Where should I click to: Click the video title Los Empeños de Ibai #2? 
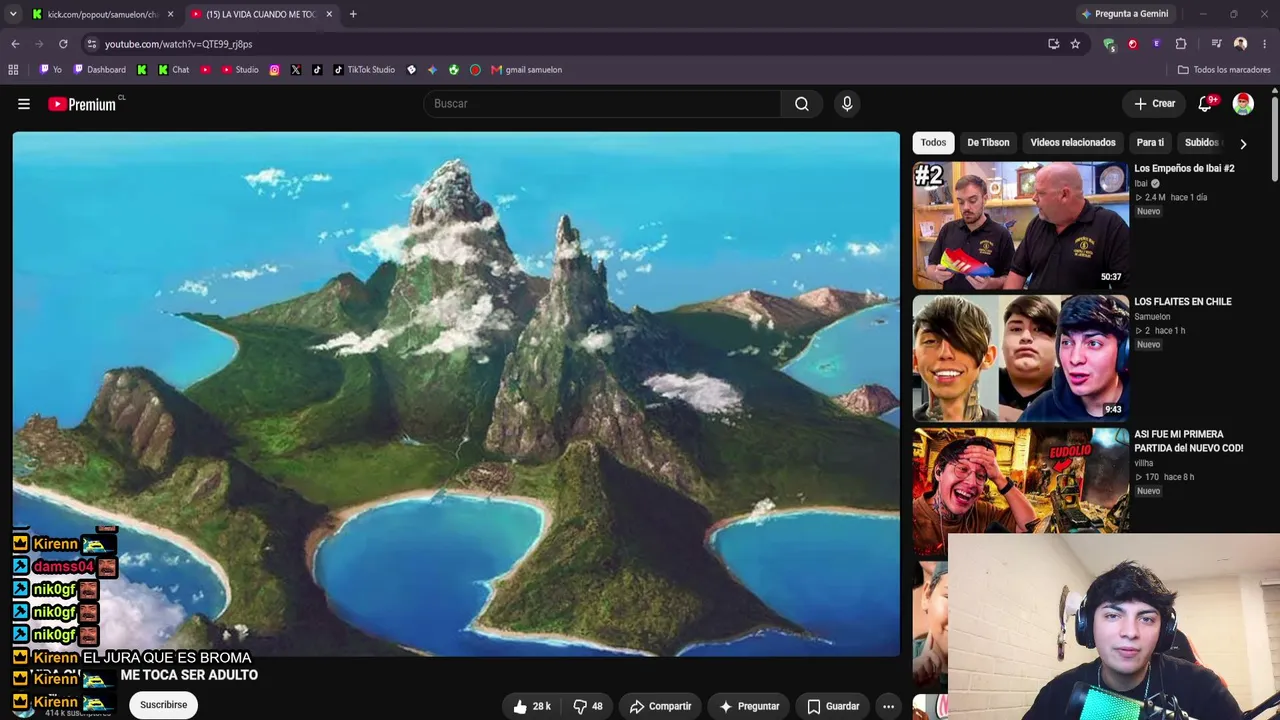coord(1184,169)
